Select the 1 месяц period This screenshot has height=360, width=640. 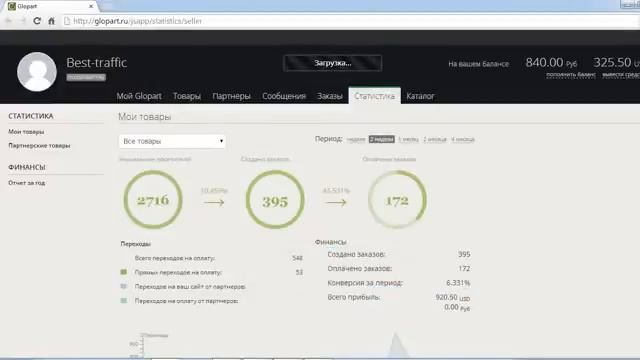pyautogui.click(x=408, y=140)
